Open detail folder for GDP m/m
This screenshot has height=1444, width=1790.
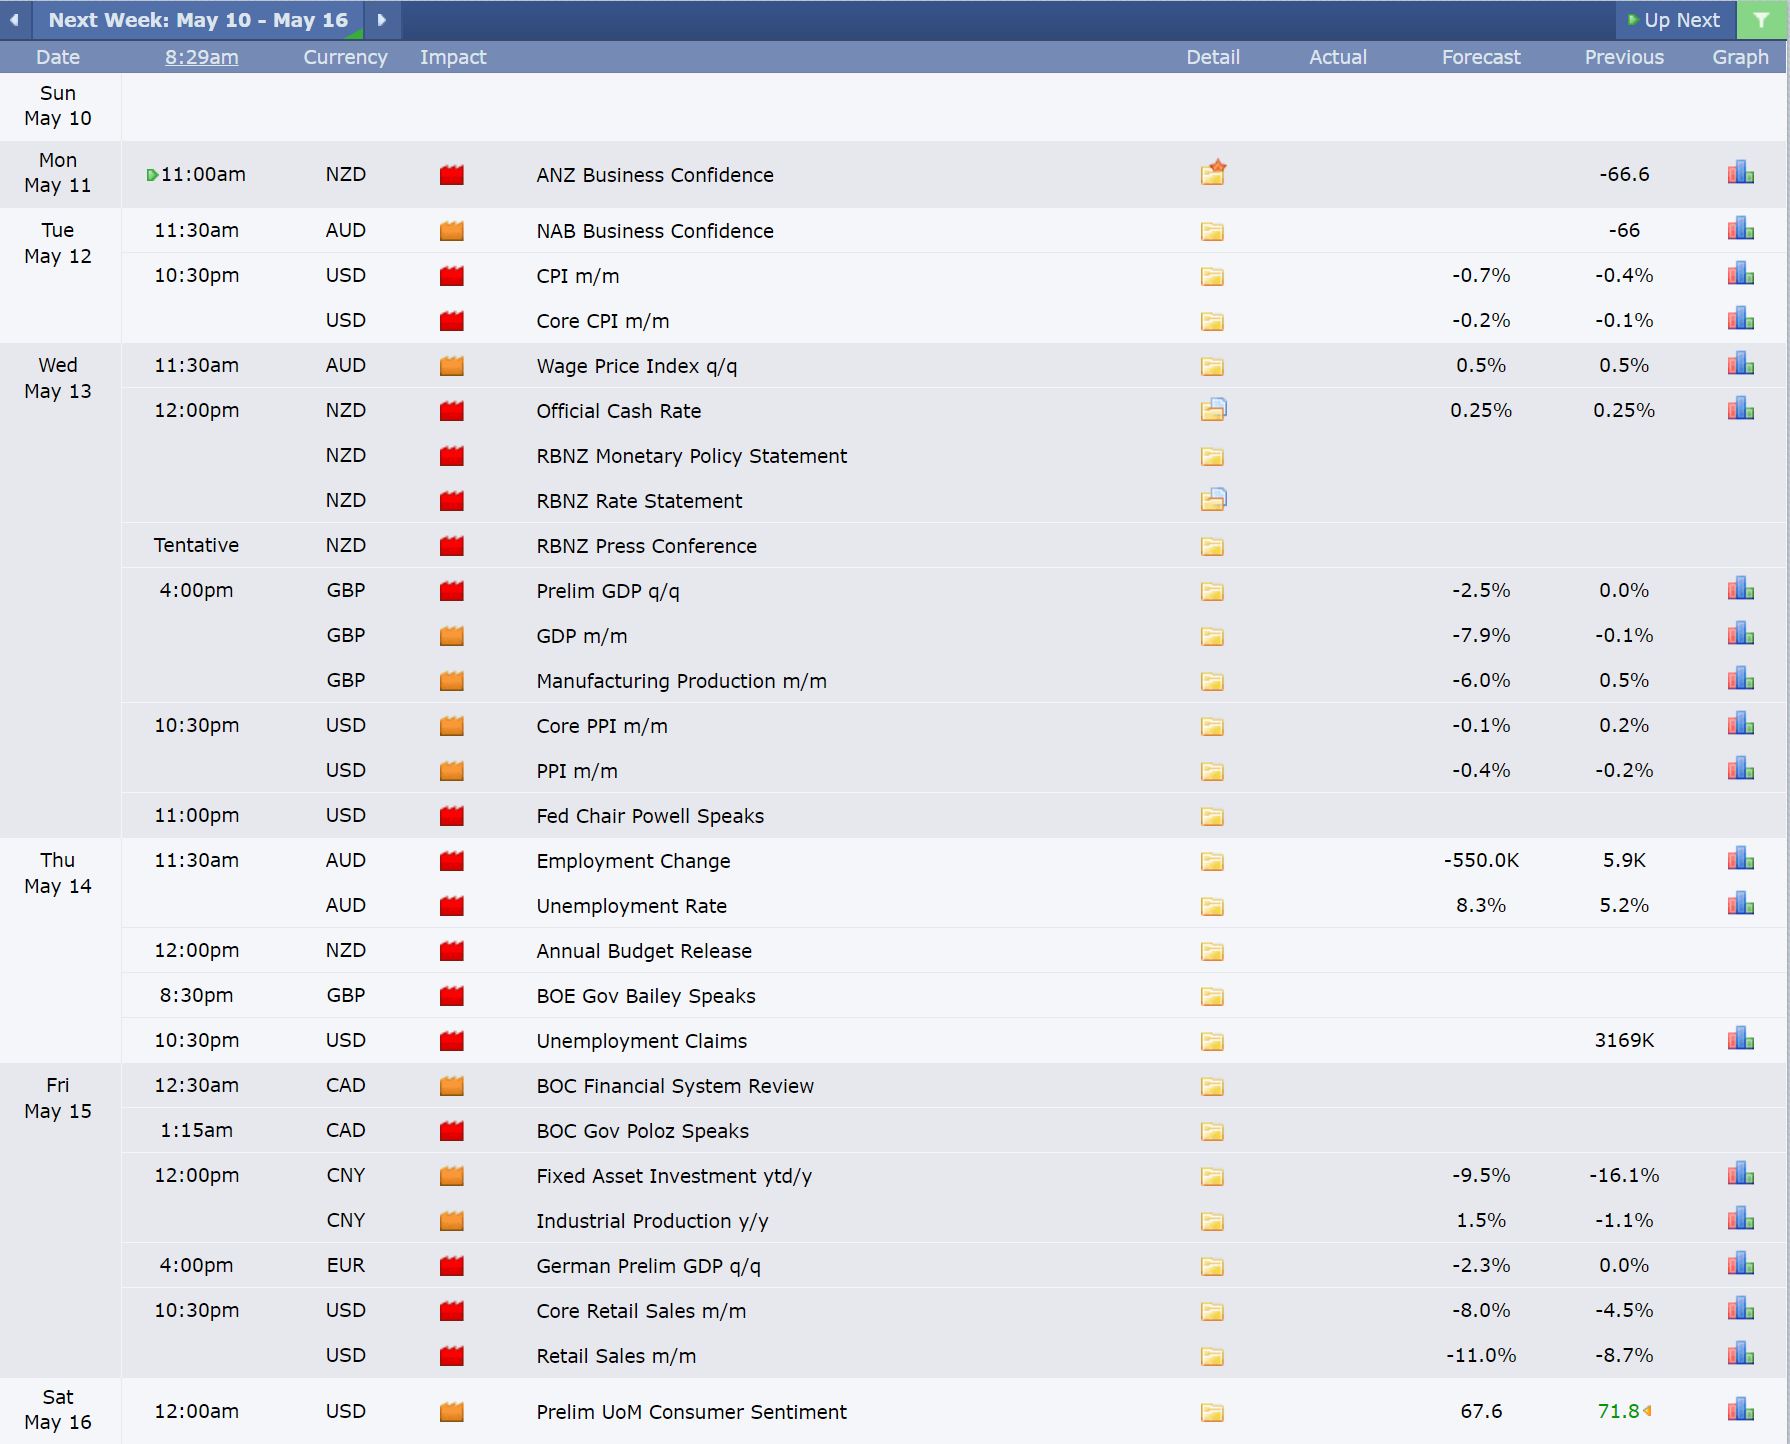pos(1212,636)
